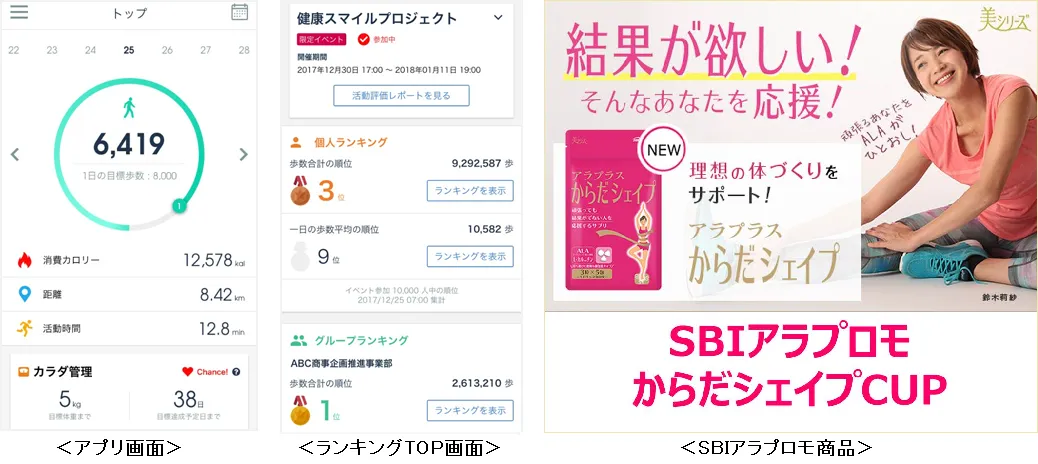Select date 26 in the date strip
1038x464 pixels.
pos(167,50)
